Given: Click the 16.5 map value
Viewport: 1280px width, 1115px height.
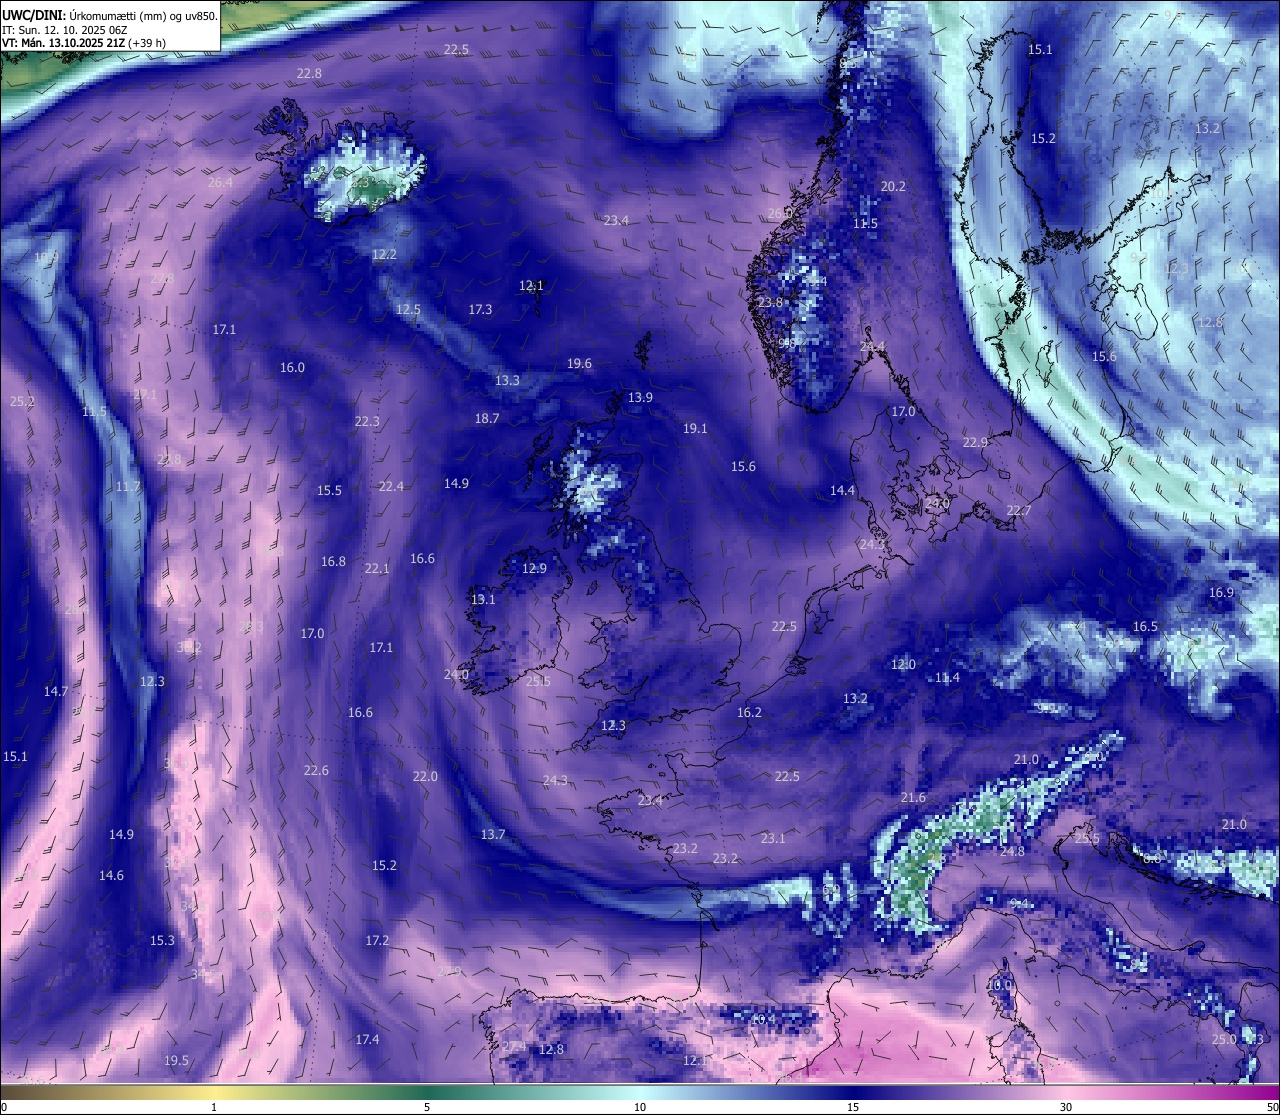Looking at the screenshot, I should click(x=1145, y=626).
